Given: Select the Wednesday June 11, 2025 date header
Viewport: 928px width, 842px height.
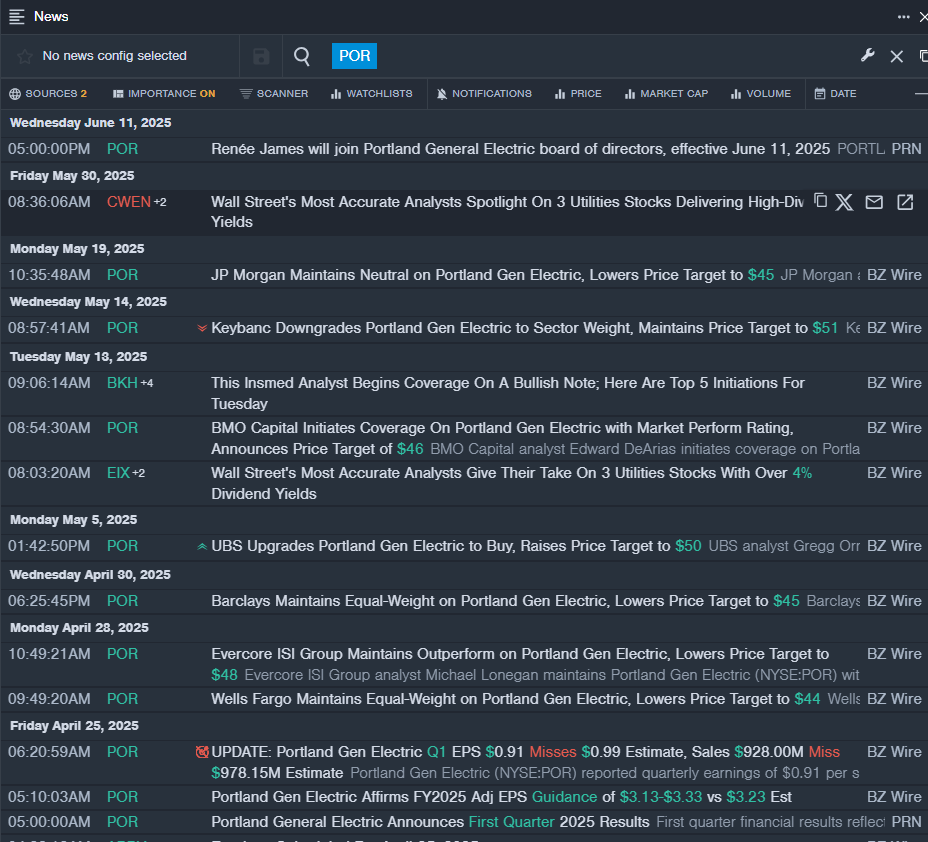Looking at the screenshot, I should click(91, 123).
